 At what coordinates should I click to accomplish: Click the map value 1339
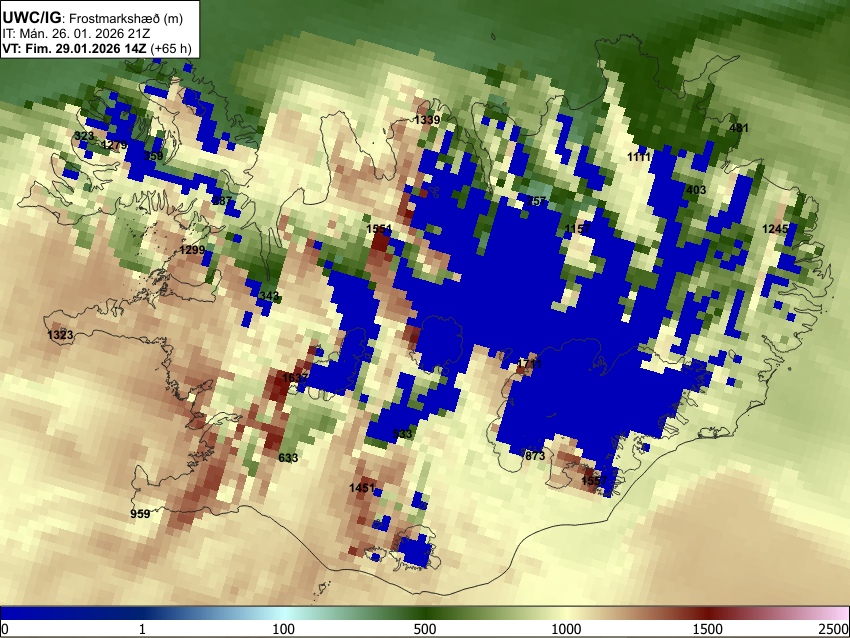pos(427,120)
